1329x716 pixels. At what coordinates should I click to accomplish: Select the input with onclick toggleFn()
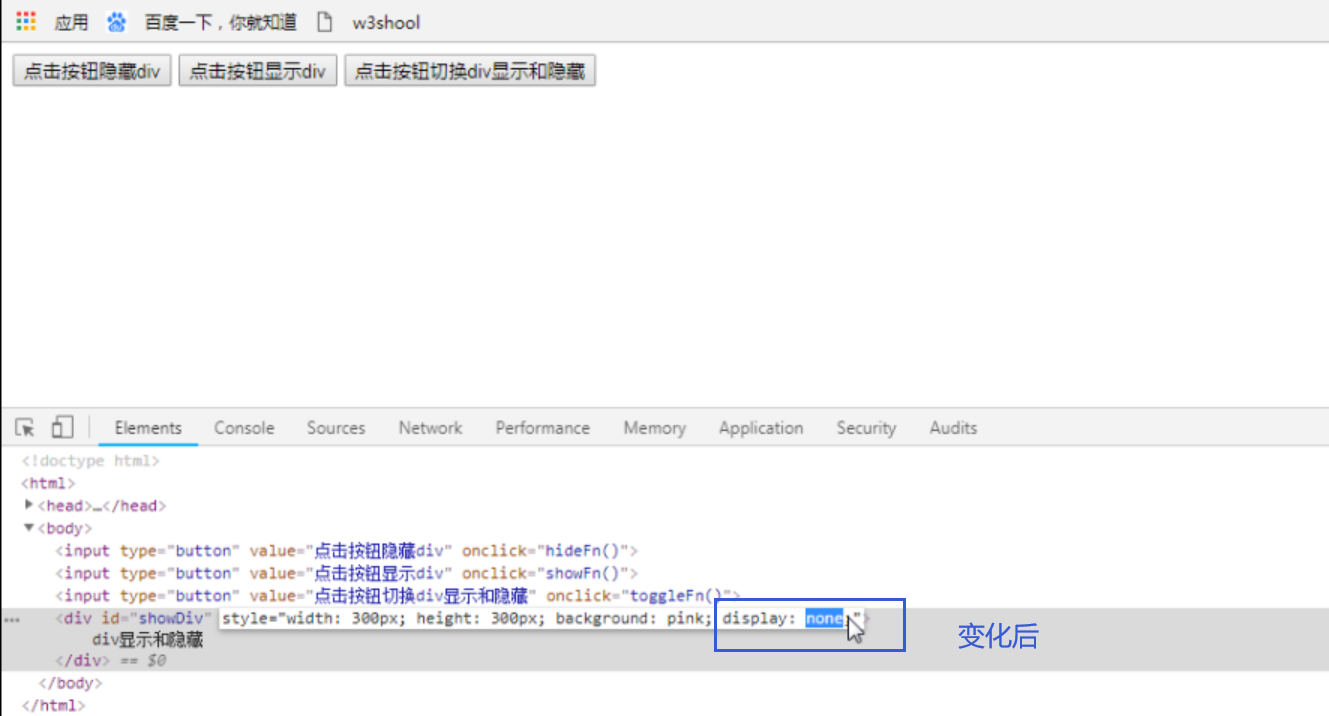click(398, 596)
